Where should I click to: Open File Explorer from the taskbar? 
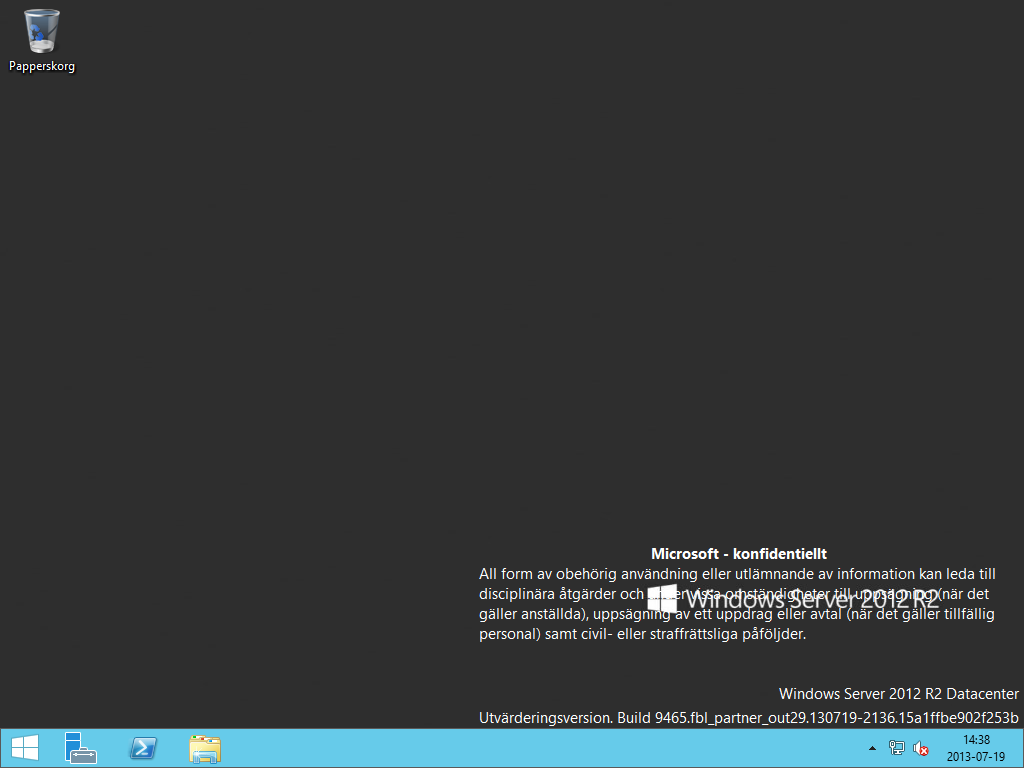pos(205,748)
